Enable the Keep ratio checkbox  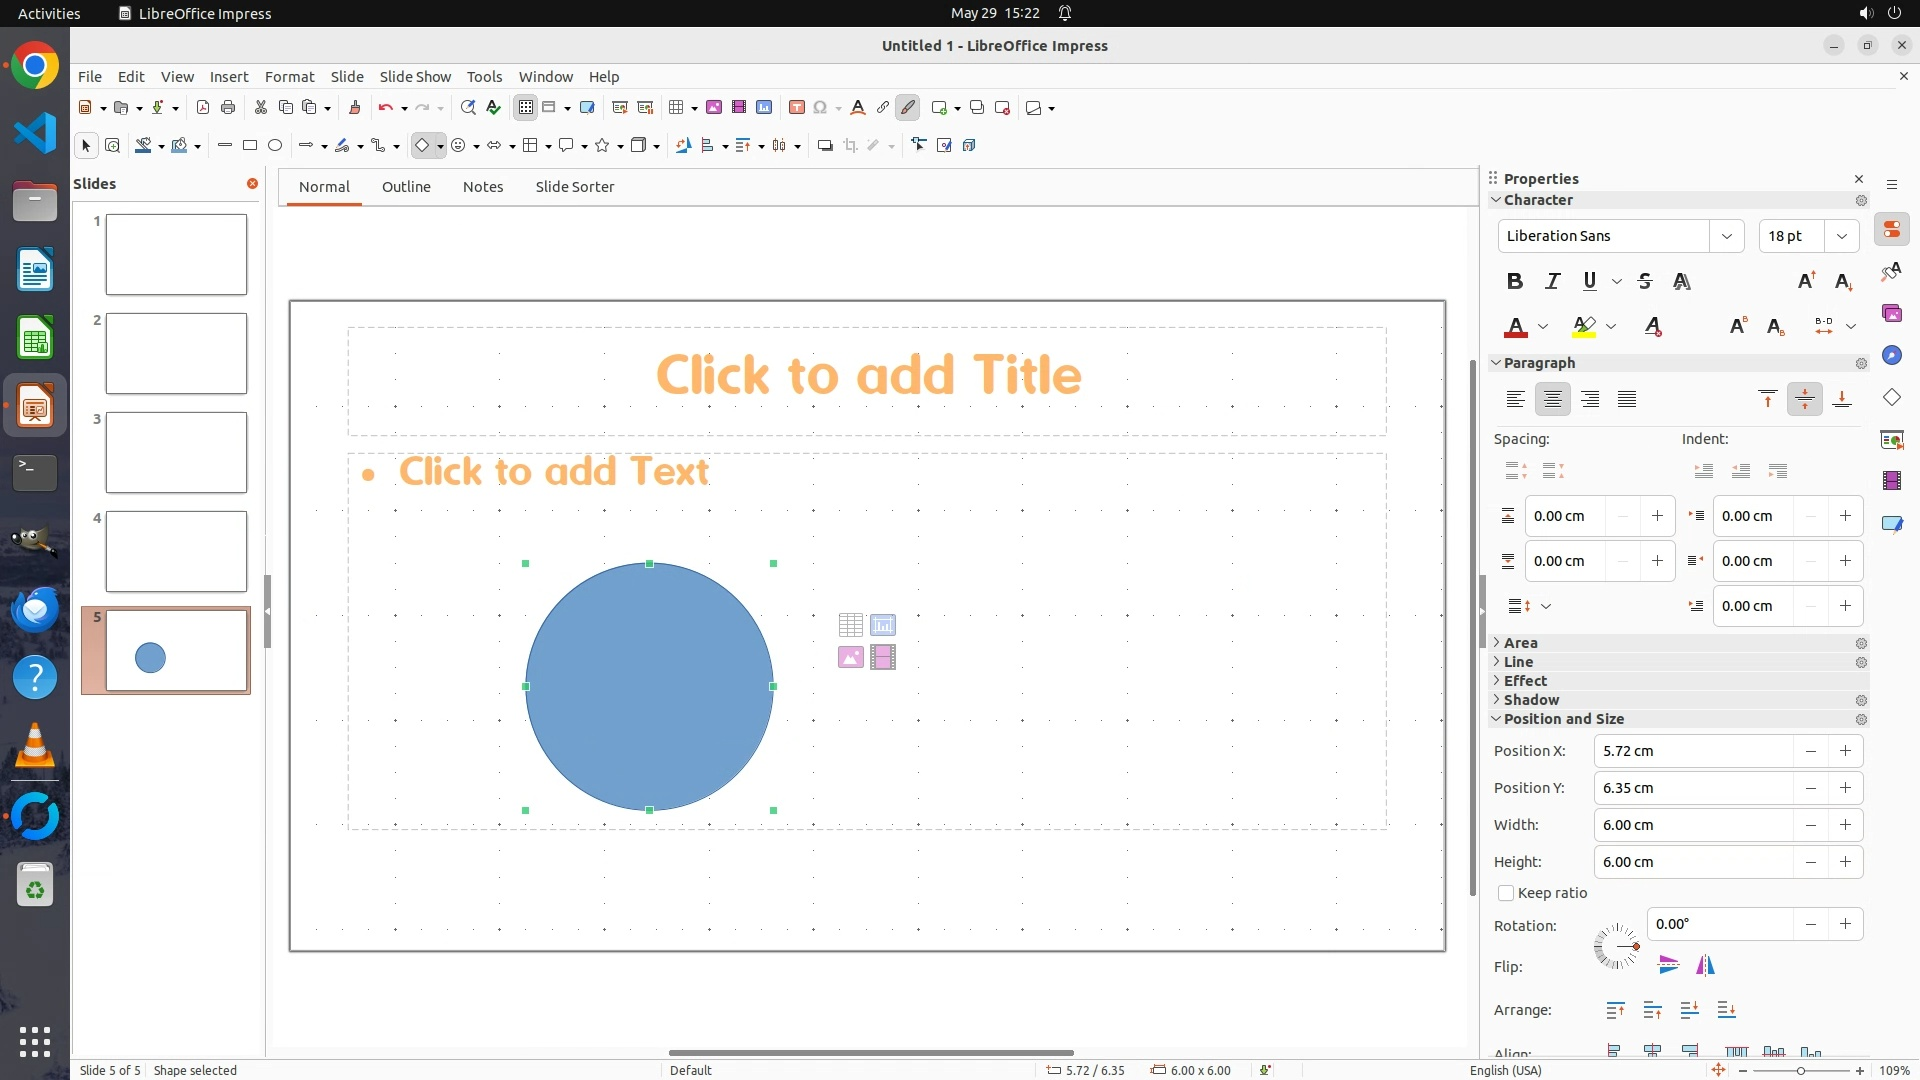pos(1506,893)
